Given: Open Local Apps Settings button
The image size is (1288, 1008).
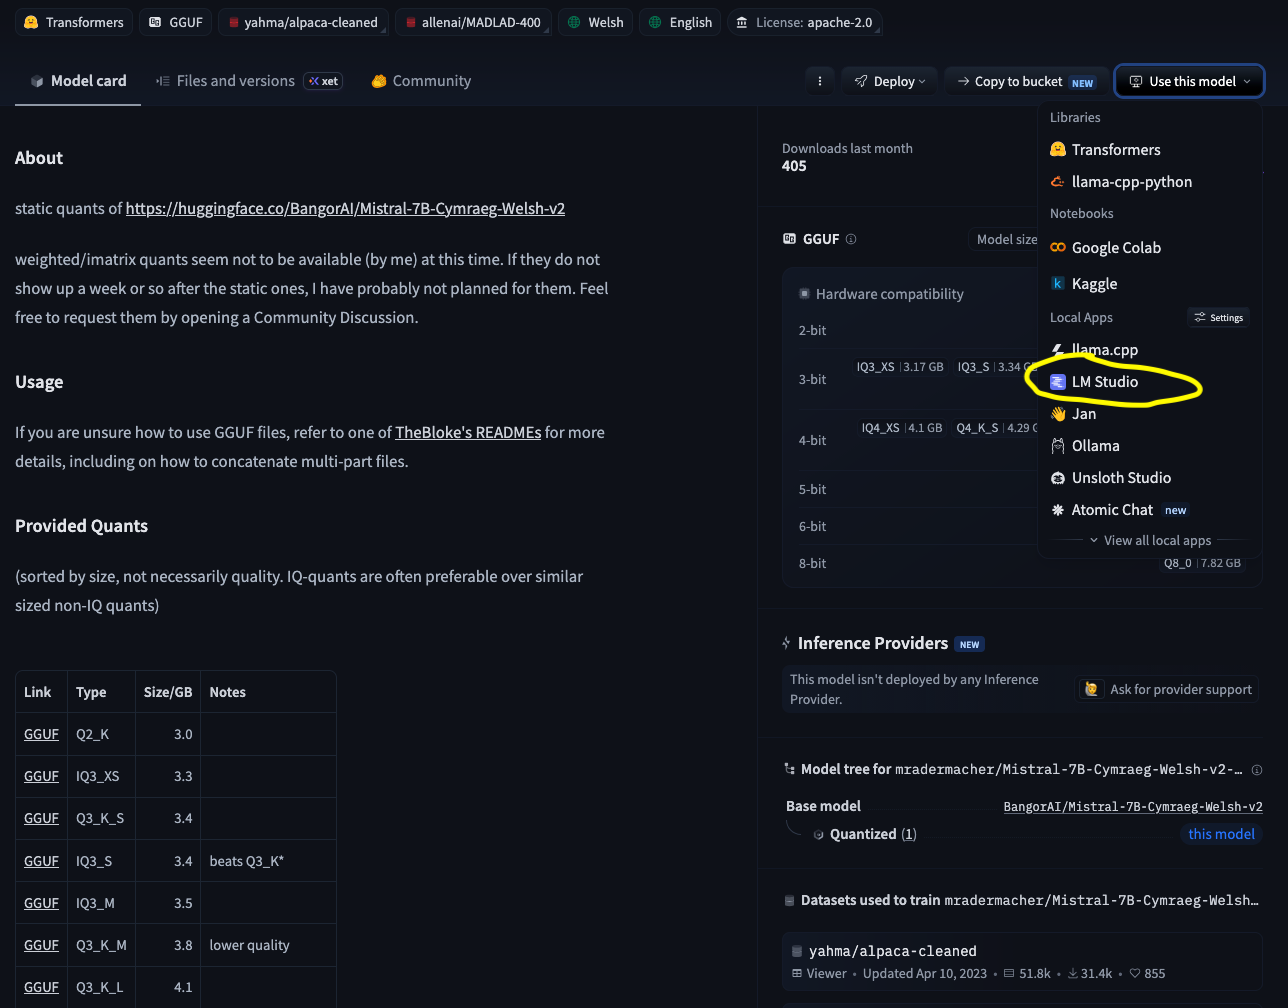Looking at the screenshot, I should 1218,317.
